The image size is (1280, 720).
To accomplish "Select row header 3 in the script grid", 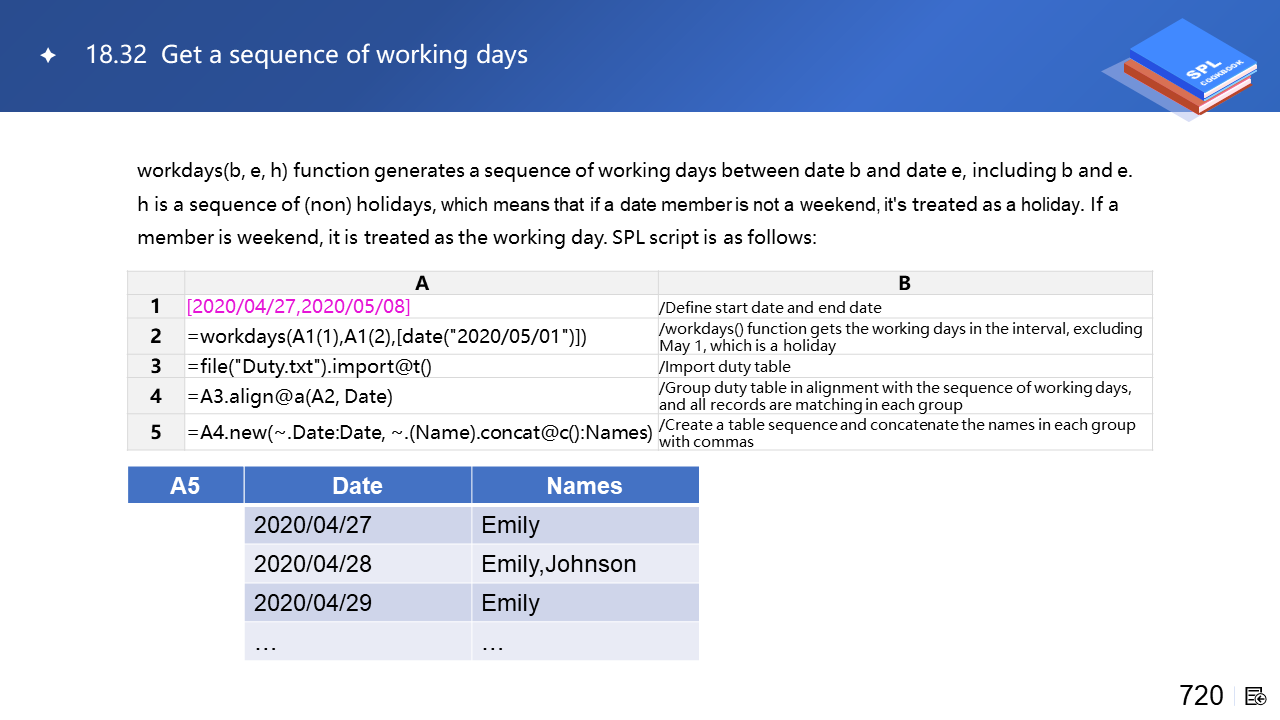I will pos(156,366).
